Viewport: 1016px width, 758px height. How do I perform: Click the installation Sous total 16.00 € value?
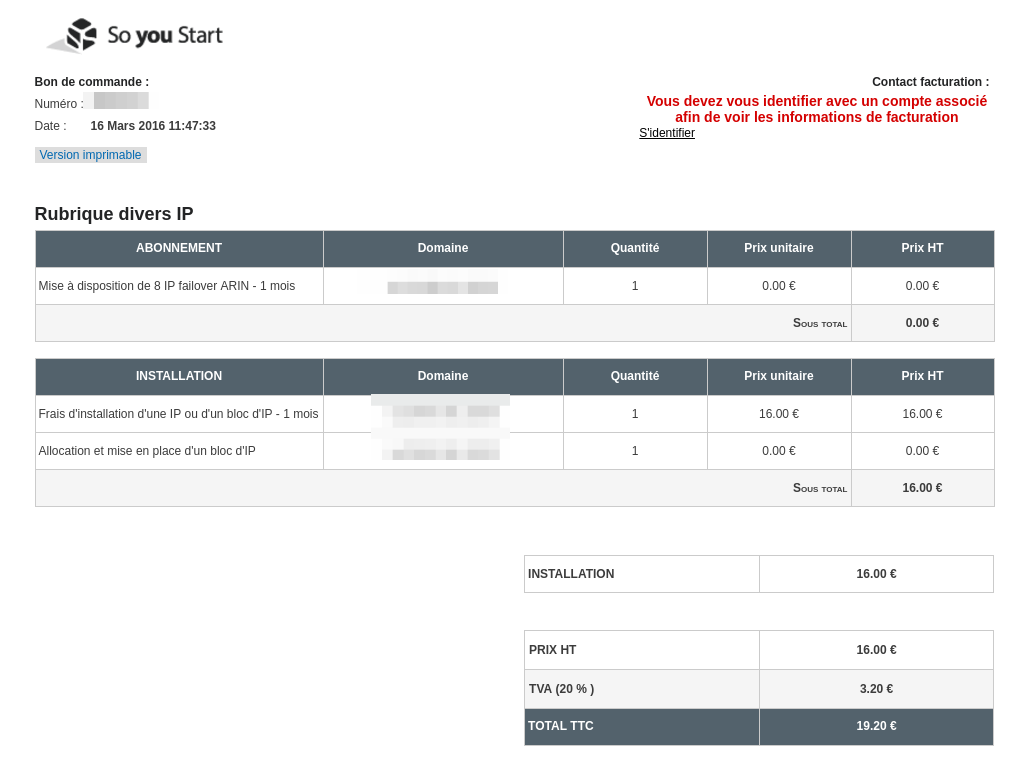922,488
